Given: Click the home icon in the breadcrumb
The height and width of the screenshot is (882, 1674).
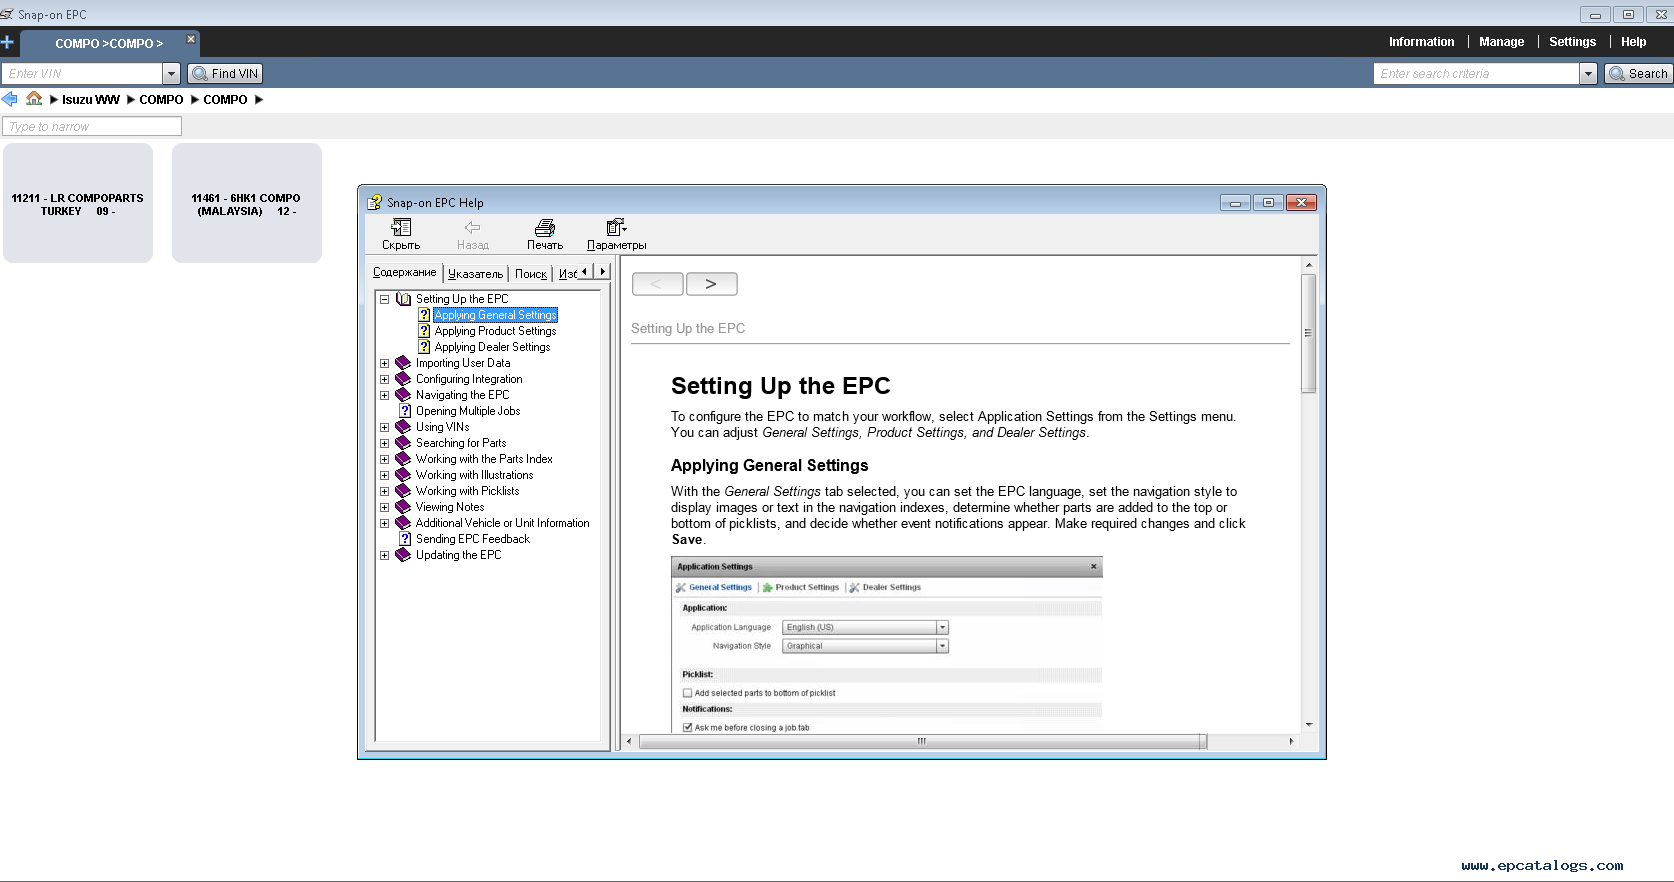Looking at the screenshot, I should tap(34, 98).
